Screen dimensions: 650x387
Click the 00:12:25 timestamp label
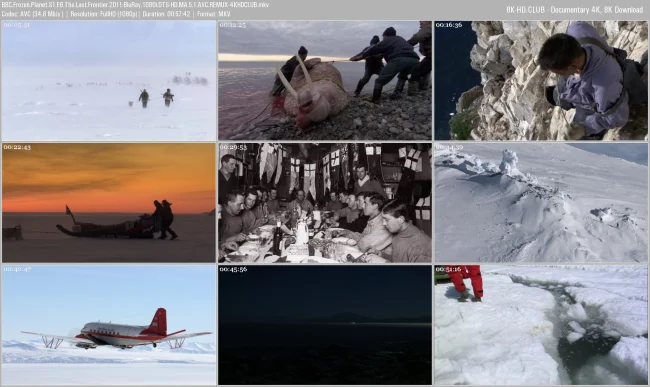coord(233,25)
